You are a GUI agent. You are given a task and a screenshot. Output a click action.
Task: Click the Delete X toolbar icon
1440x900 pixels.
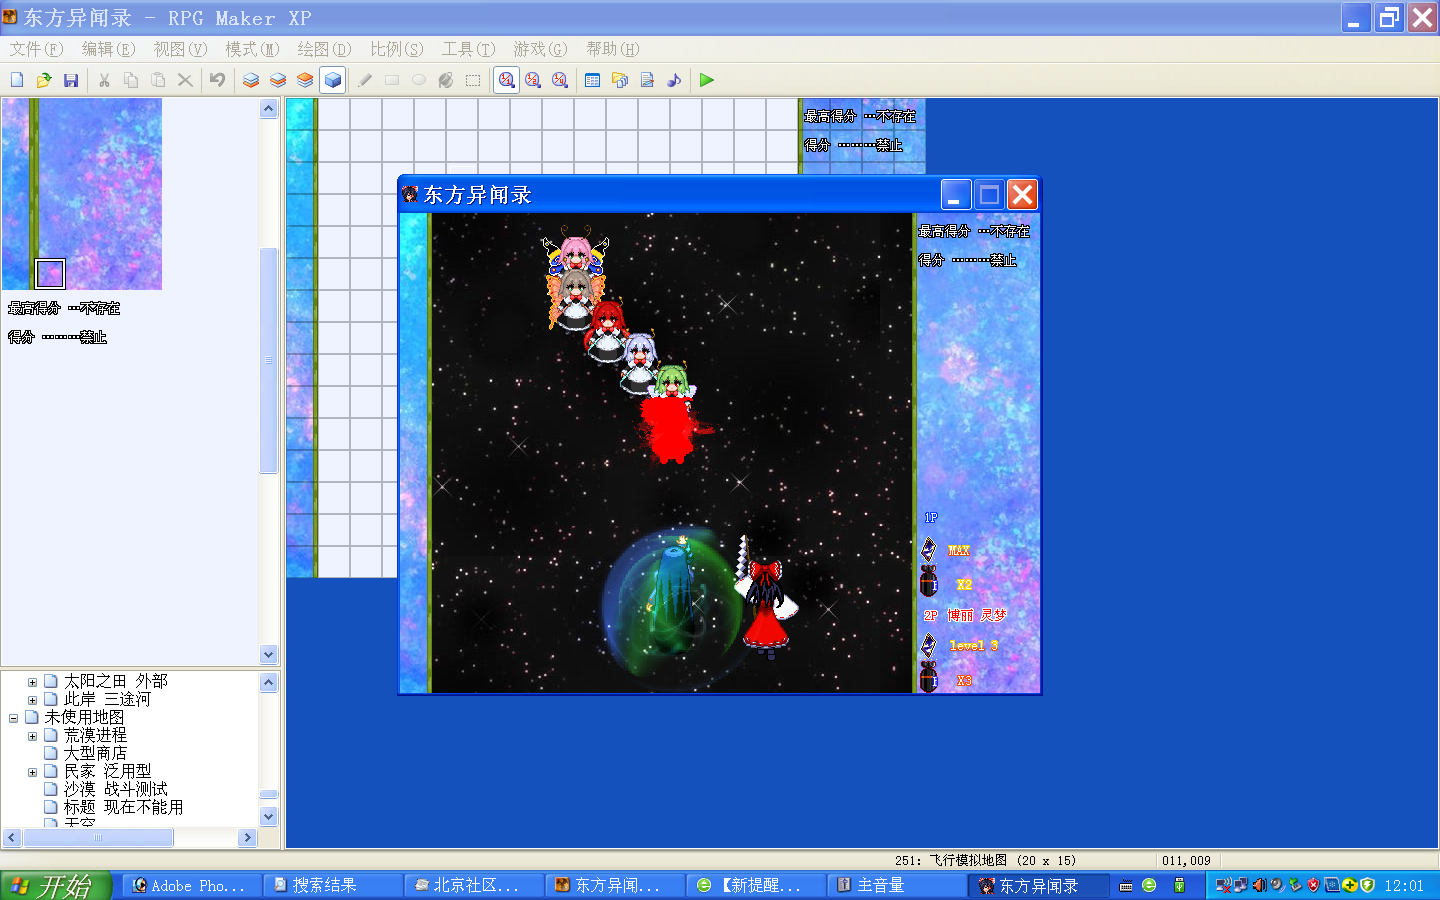[185, 80]
